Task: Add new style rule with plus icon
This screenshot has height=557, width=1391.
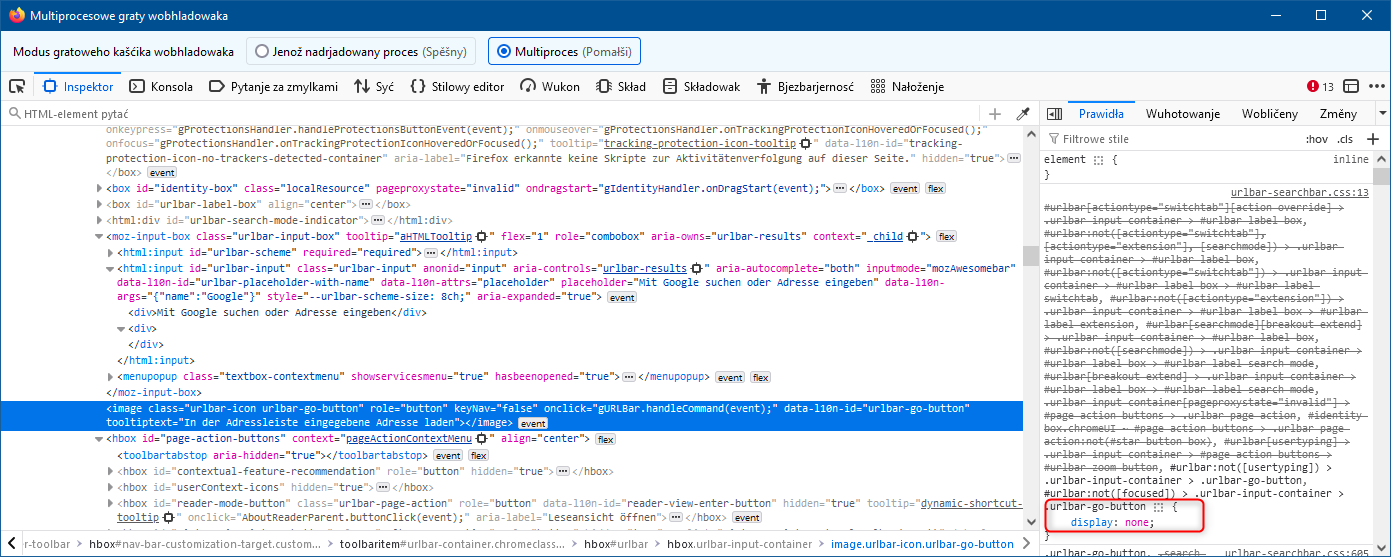Action: [1372, 139]
